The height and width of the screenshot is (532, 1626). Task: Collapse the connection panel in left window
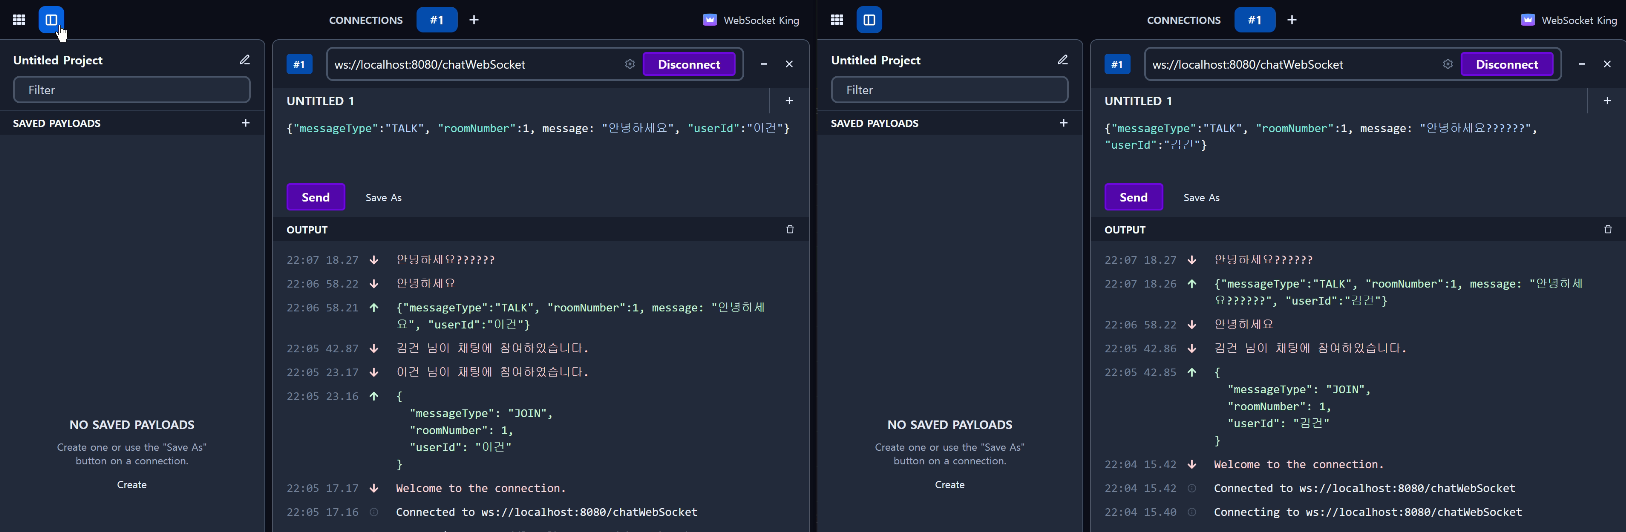pos(764,64)
